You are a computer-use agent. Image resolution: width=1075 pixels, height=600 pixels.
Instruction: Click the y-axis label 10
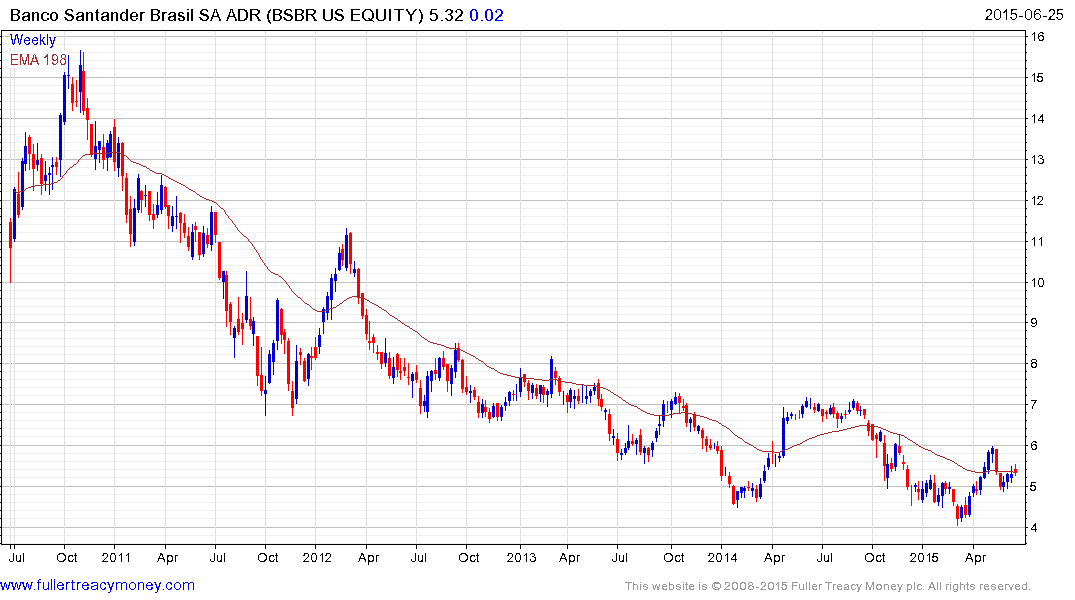1037,283
